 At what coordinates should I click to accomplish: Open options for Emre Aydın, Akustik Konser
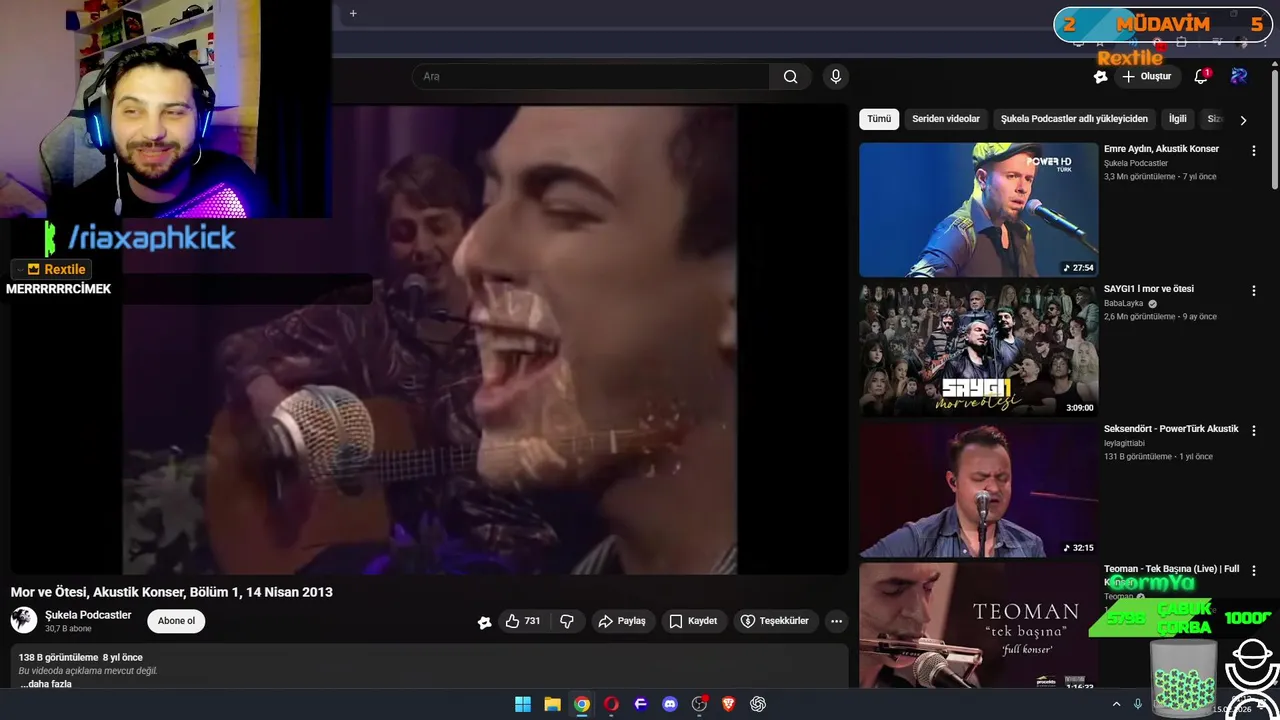click(x=1253, y=150)
